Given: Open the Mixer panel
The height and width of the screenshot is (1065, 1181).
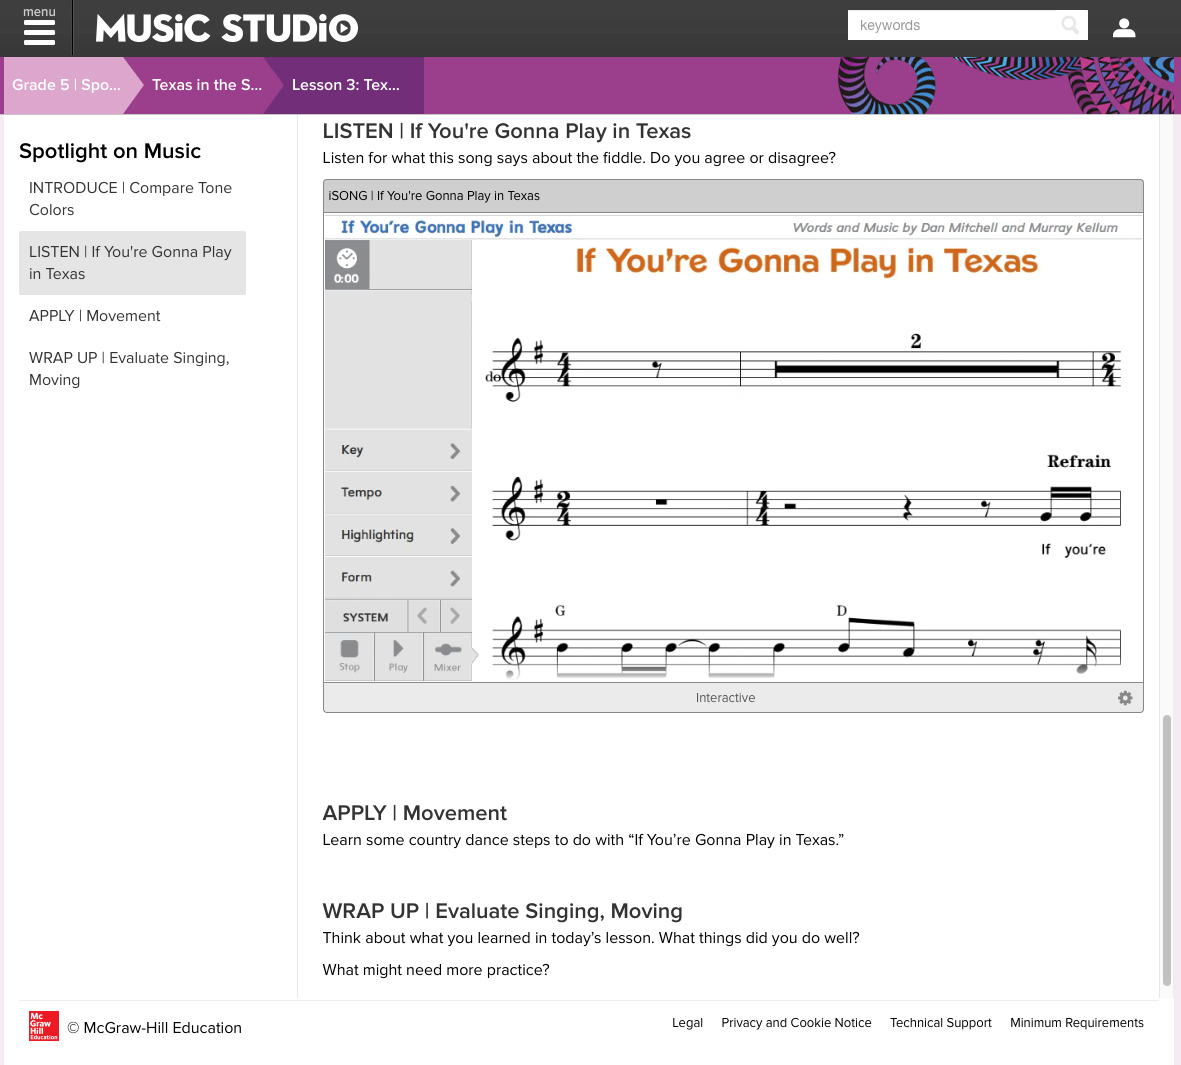Looking at the screenshot, I should pos(447,657).
